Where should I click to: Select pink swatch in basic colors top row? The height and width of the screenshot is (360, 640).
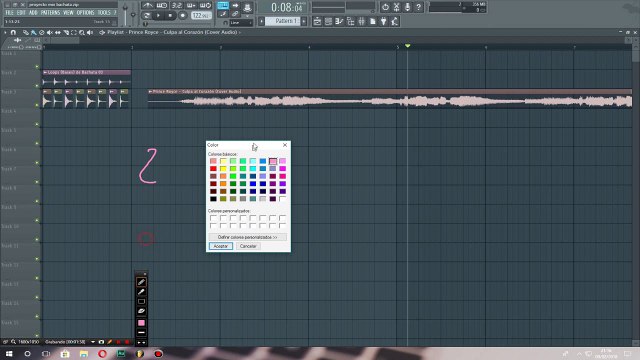pos(273,161)
